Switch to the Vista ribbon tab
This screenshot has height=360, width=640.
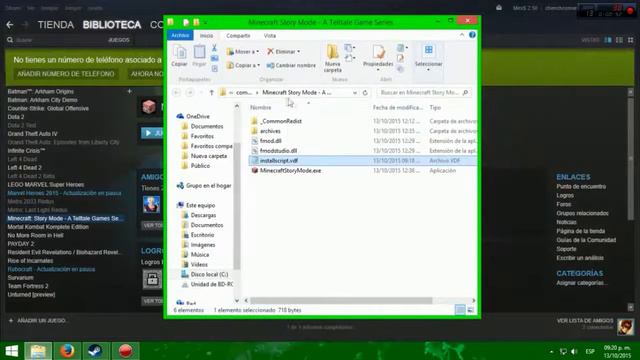tap(270, 36)
